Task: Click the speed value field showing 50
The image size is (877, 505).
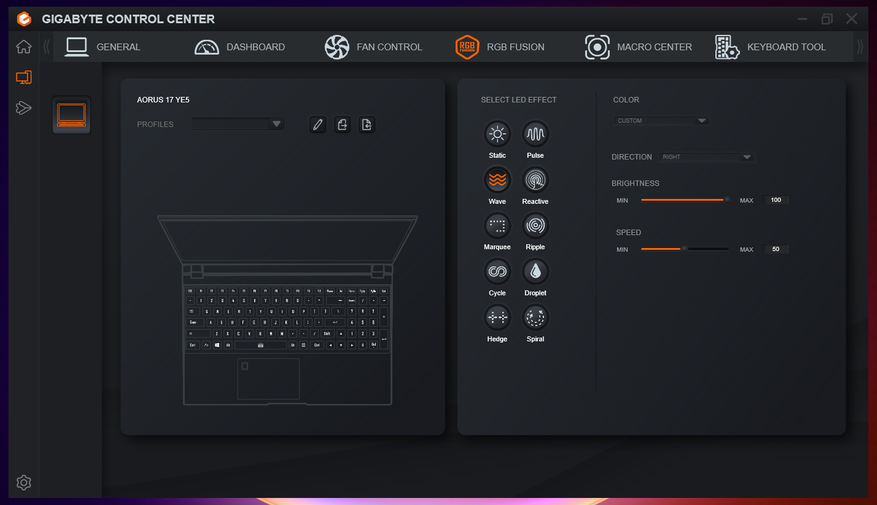Action: tap(776, 249)
